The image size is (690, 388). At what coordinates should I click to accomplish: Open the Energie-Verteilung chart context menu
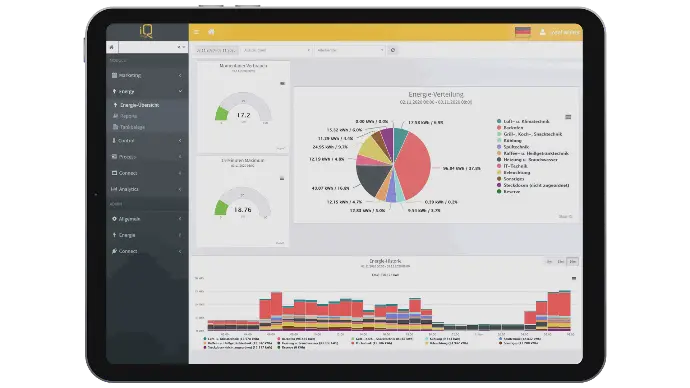(x=568, y=117)
